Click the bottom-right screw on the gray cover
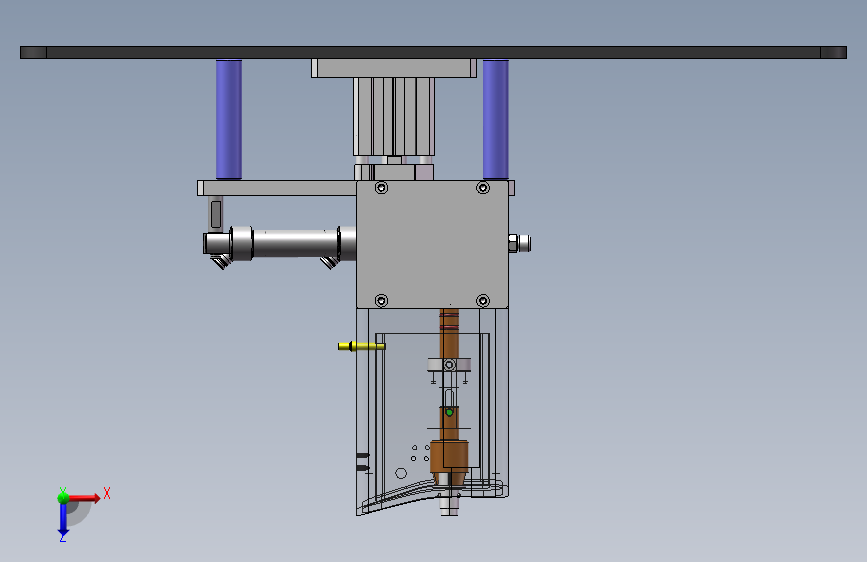 click(483, 301)
